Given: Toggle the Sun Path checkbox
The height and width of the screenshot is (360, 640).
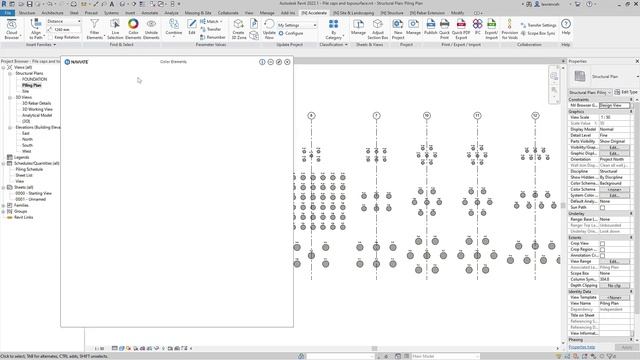Looking at the screenshot, I should 602,208.
